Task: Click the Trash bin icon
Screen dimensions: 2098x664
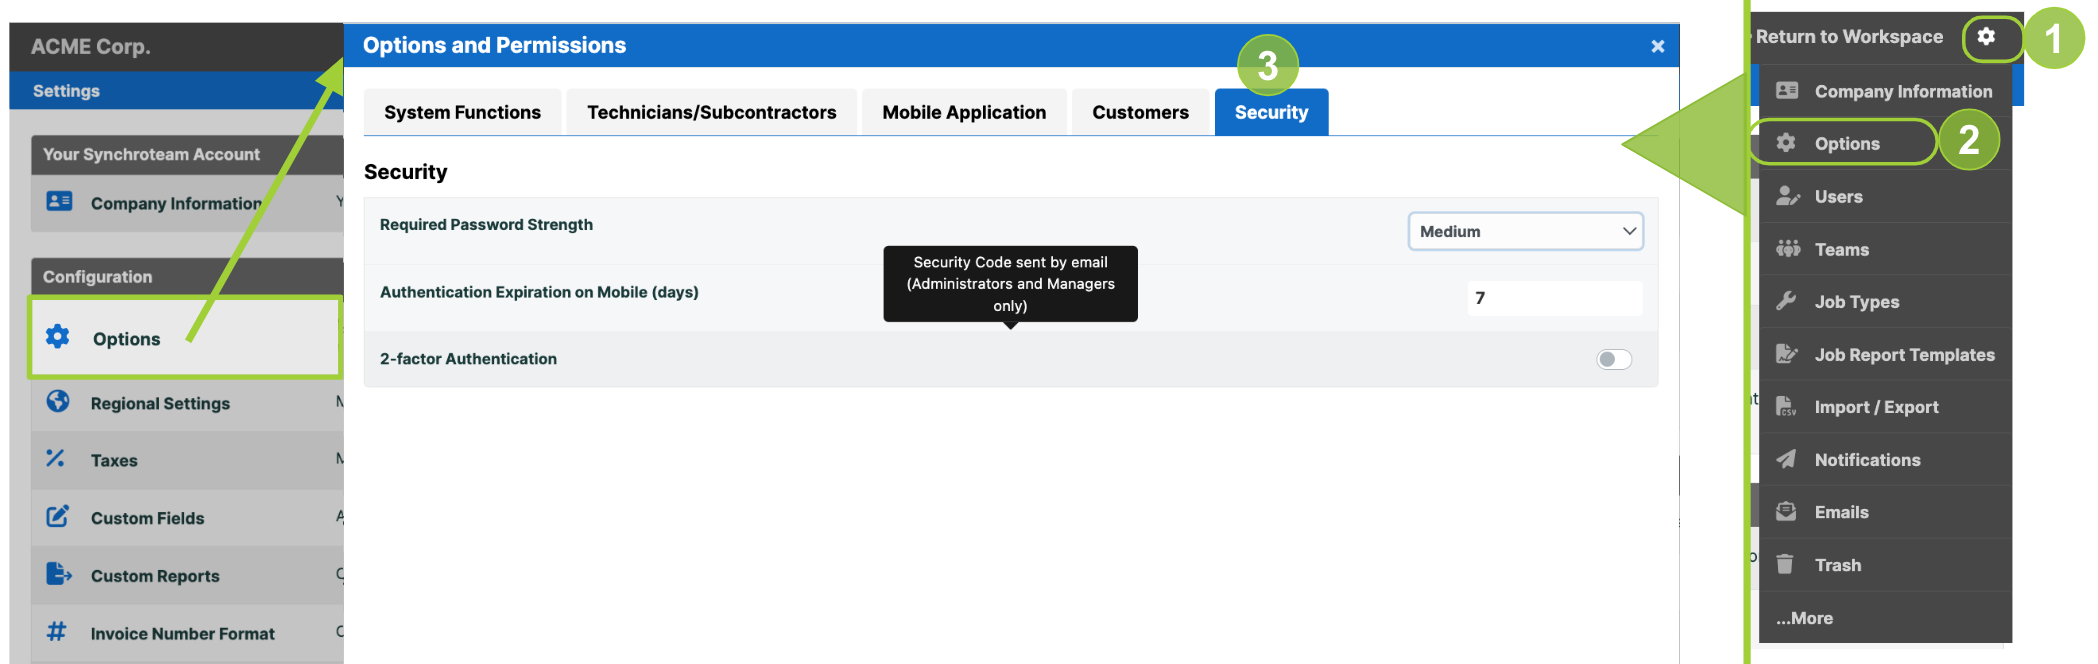Action: 1785,564
